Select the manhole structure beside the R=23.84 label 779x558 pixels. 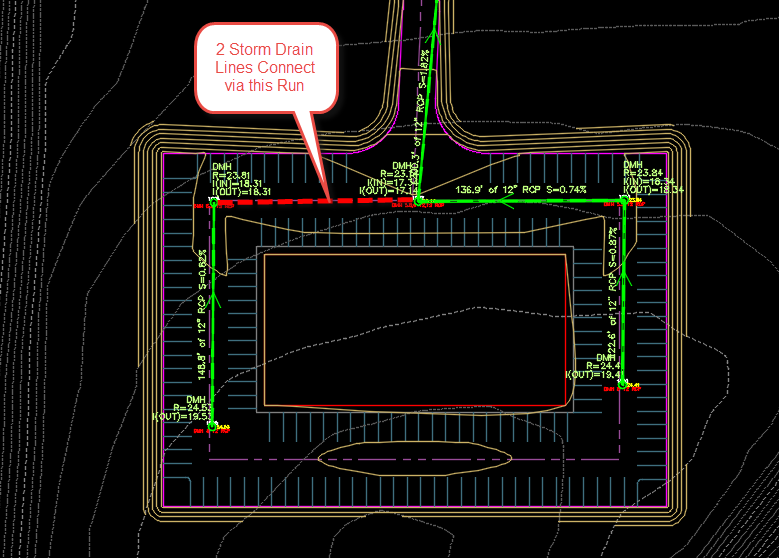point(623,201)
